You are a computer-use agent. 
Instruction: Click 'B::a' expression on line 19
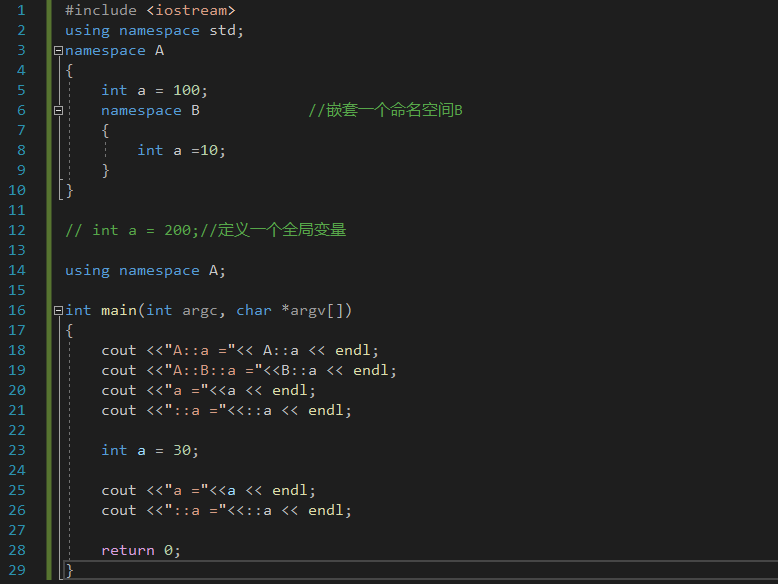pos(299,371)
